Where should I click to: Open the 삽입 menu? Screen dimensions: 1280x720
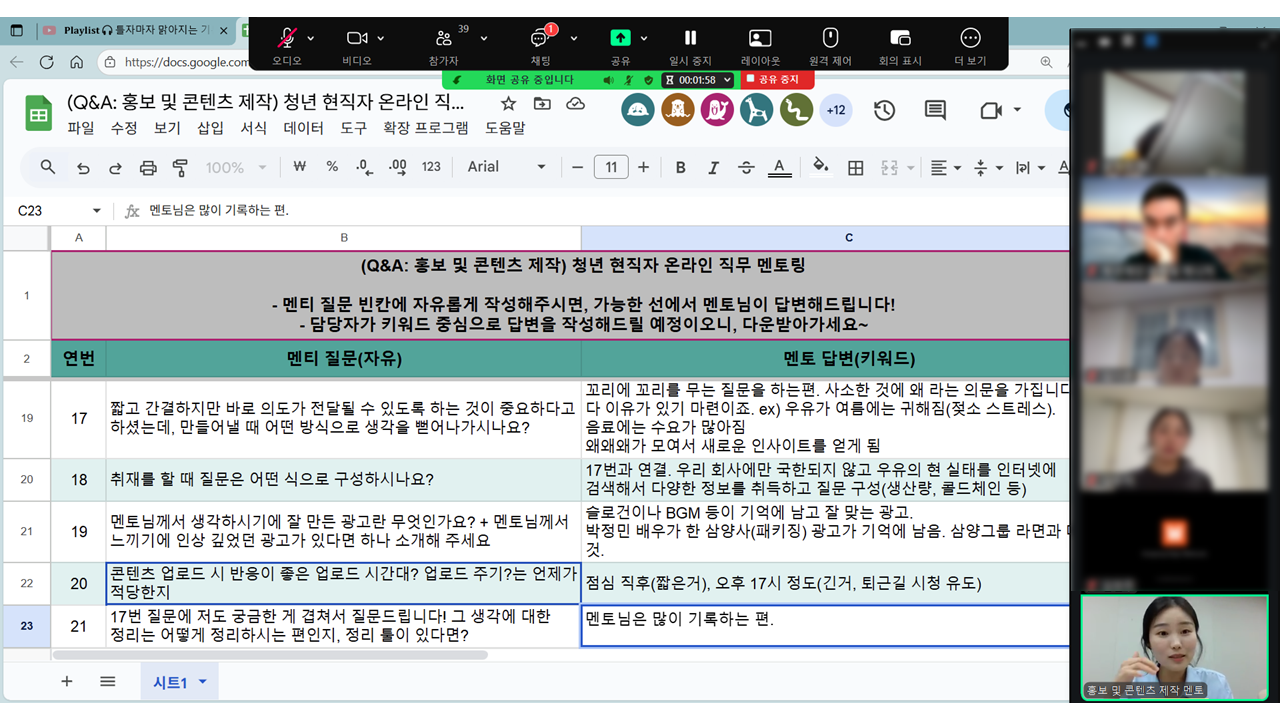[210, 128]
